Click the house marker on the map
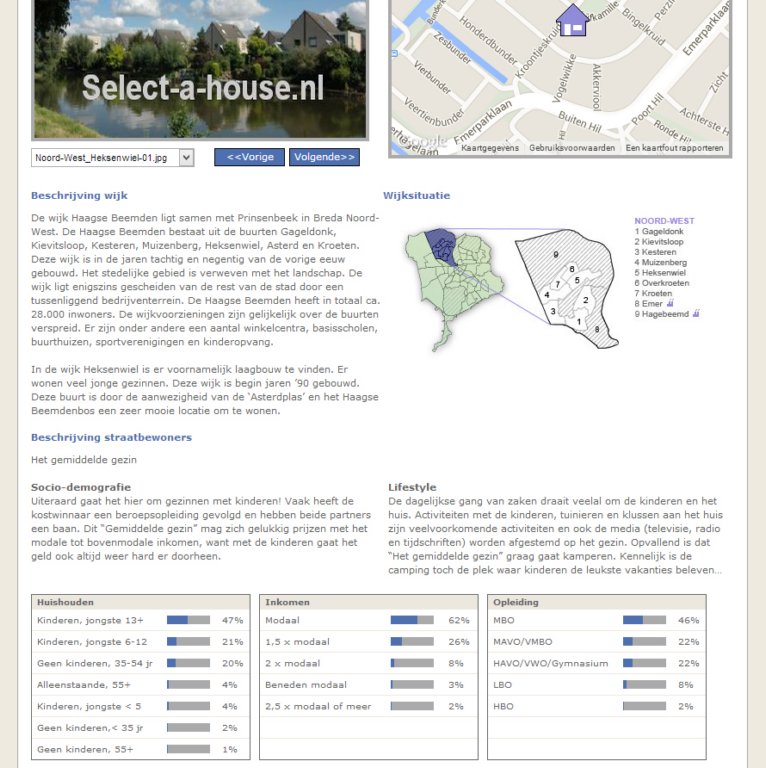 tap(572, 20)
